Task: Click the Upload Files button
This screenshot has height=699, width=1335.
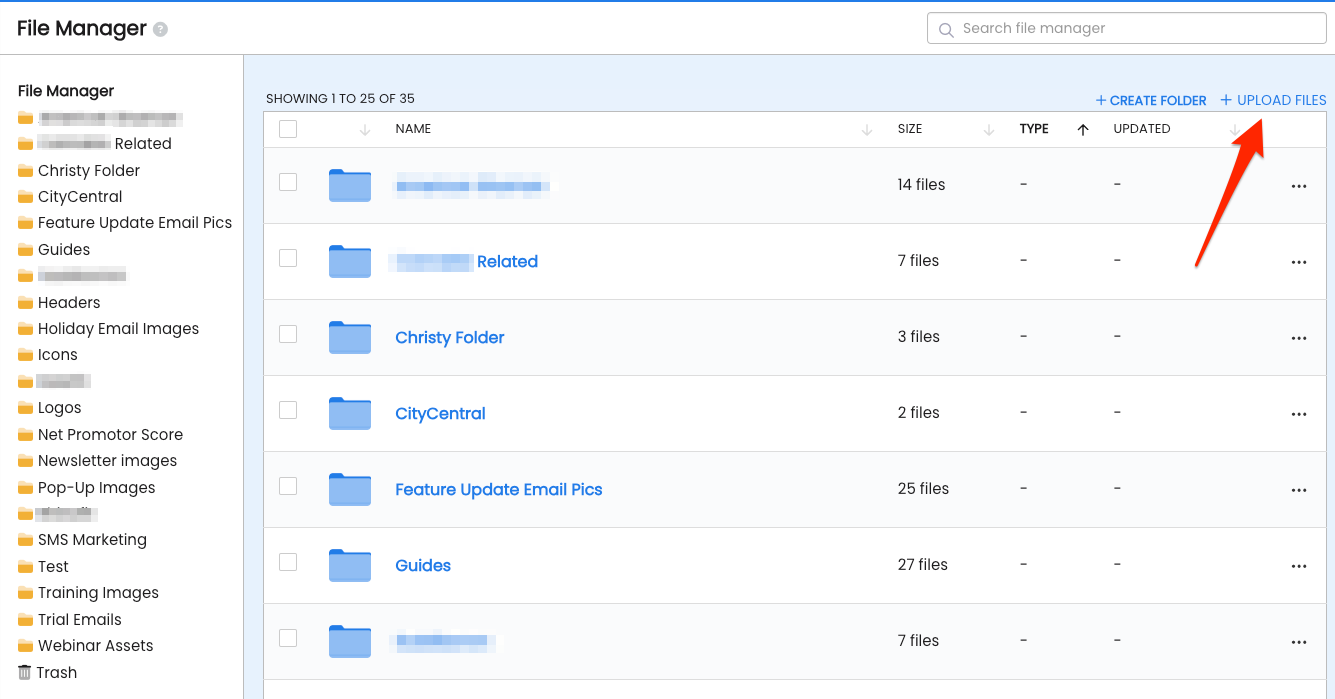Action: pos(1273,100)
